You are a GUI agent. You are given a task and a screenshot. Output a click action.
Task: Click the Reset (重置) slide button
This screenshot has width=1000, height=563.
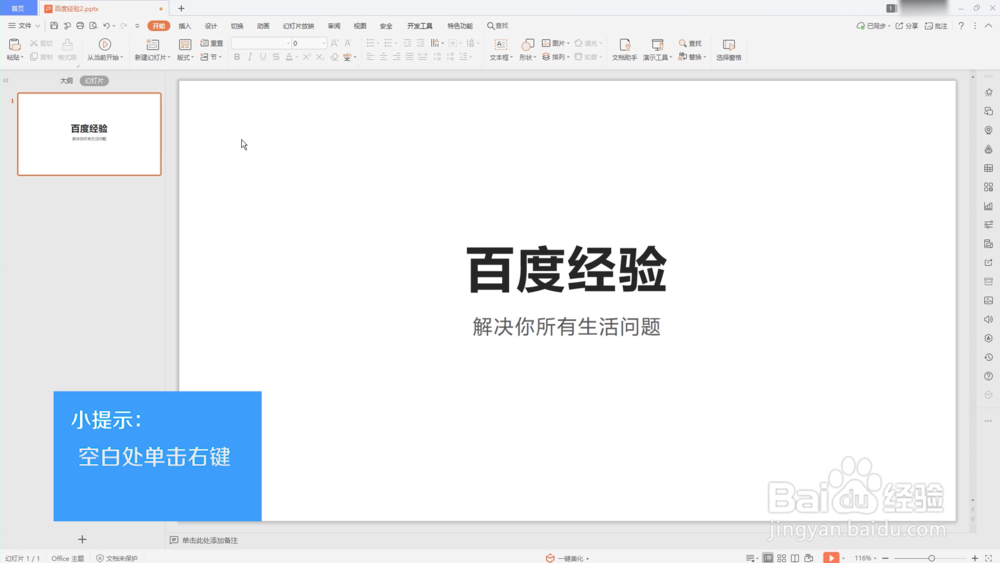pyautogui.click(x=212, y=43)
